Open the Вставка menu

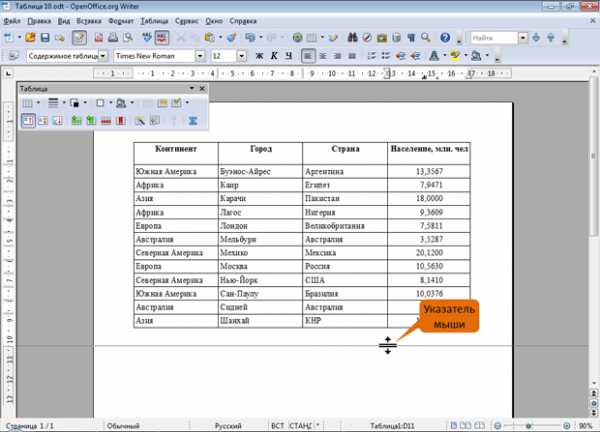tap(89, 21)
